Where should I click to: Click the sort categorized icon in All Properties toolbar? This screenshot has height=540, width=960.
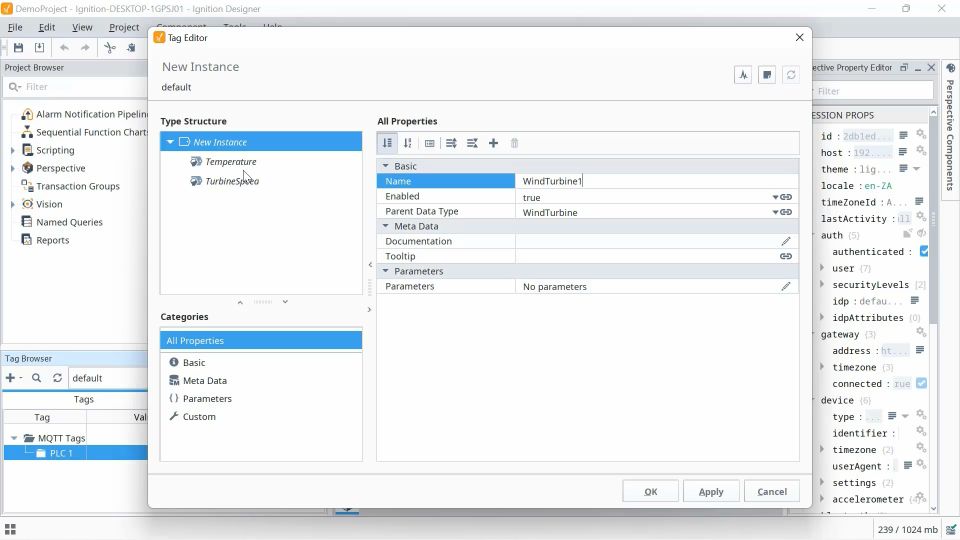point(388,143)
